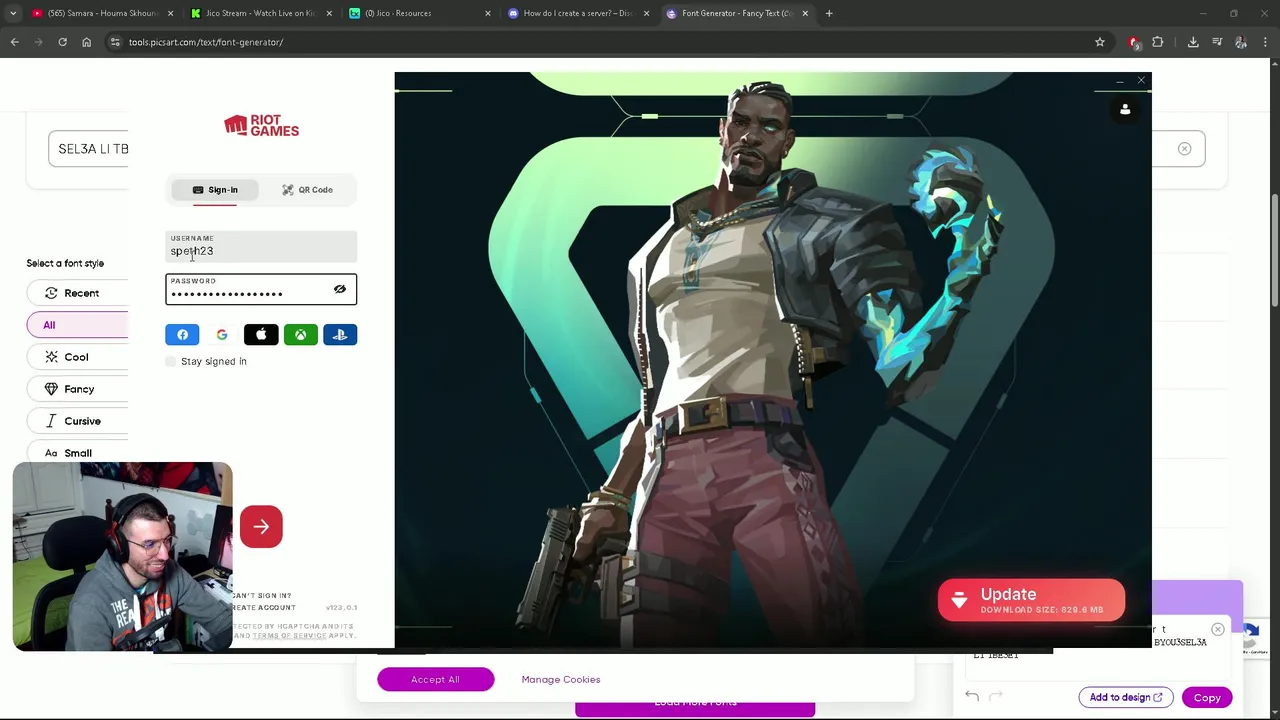This screenshot has height=720, width=1280.
Task: Redo the text edit arrow
Action: pos(996,696)
